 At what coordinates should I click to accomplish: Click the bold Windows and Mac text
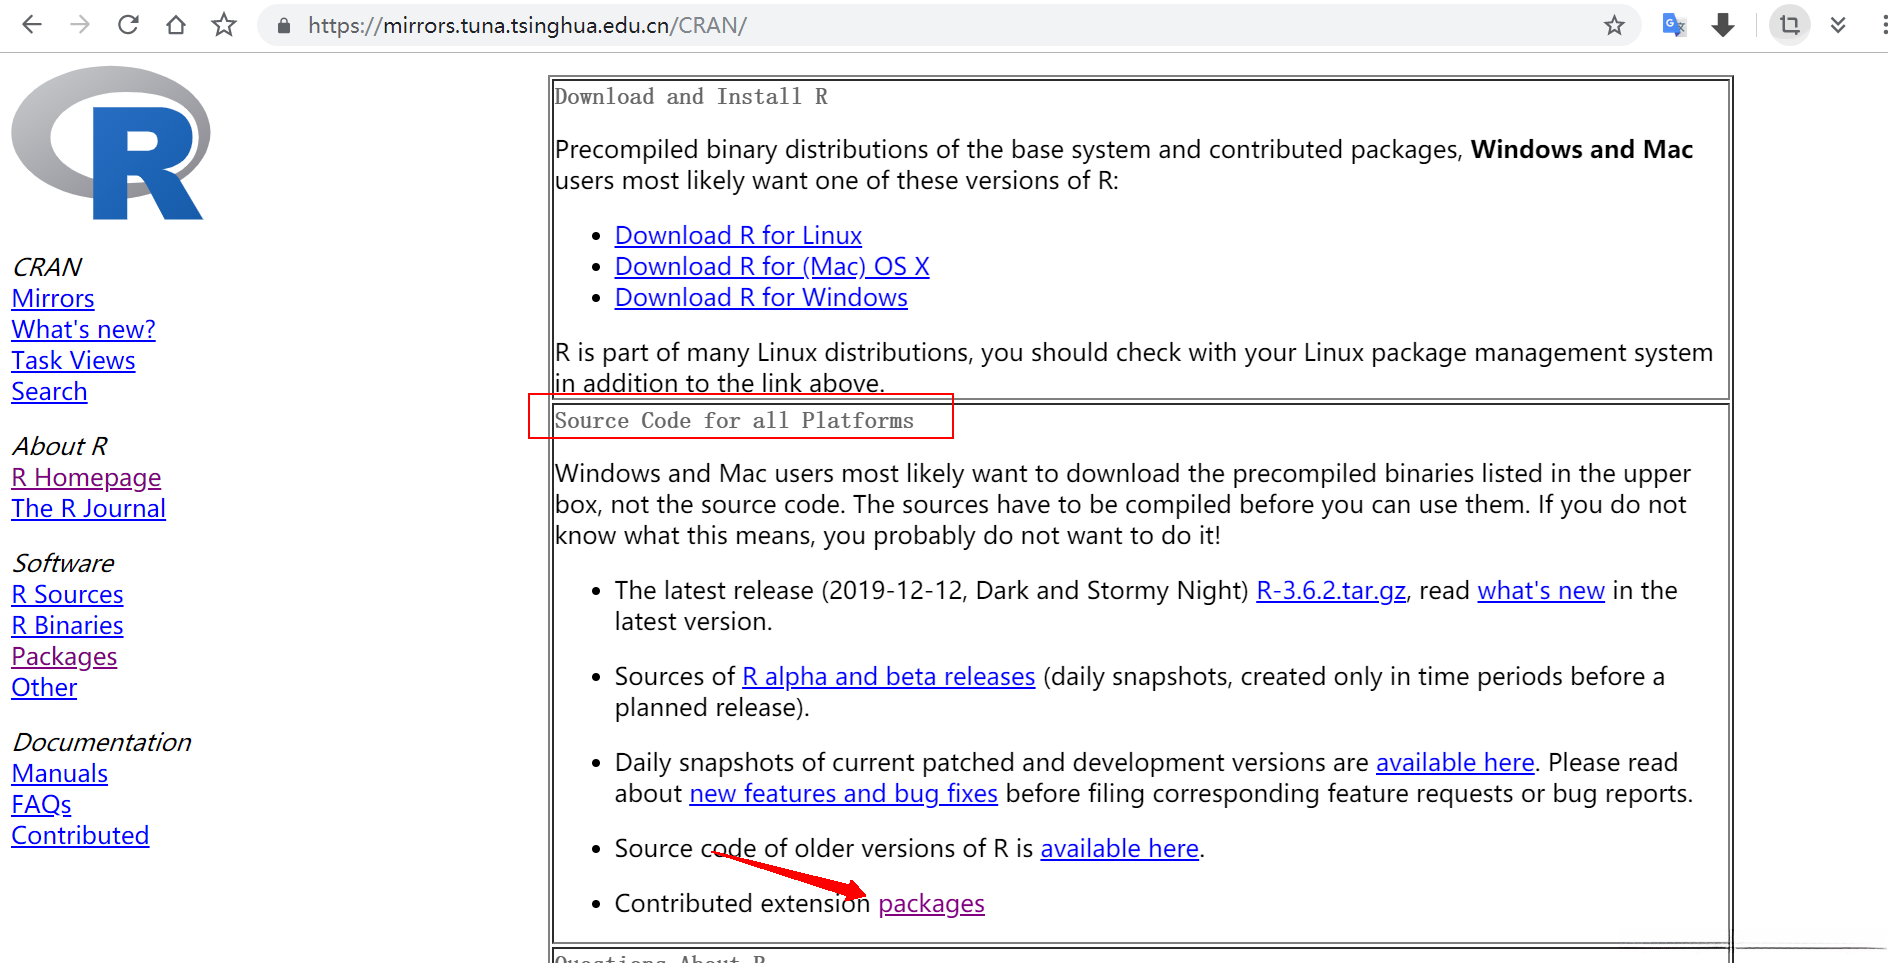point(1582,149)
